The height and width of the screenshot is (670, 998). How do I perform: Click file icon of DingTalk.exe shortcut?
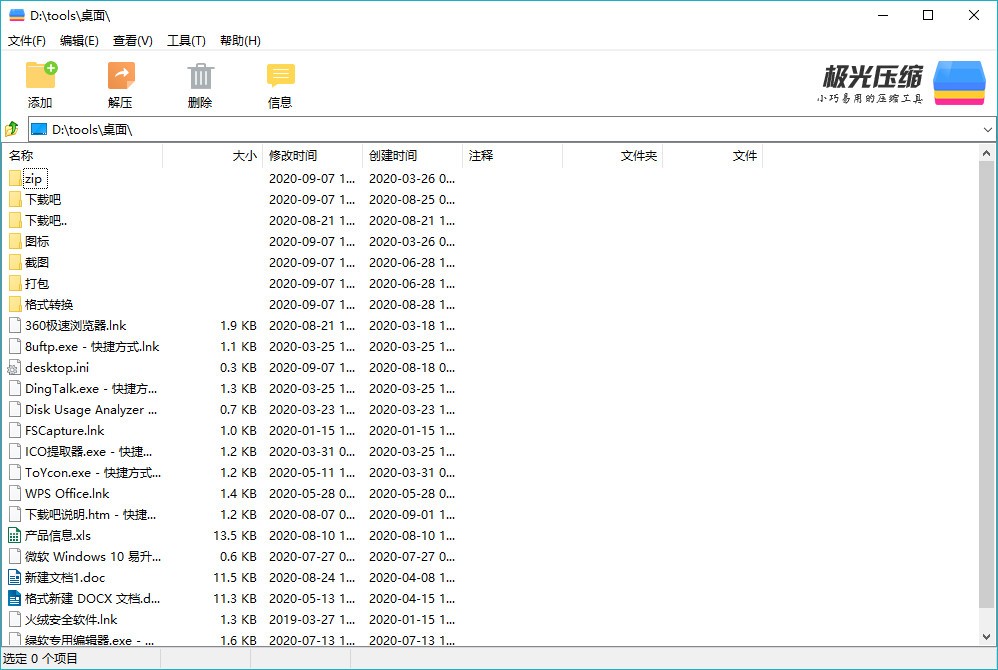click(x=15, y=388)
